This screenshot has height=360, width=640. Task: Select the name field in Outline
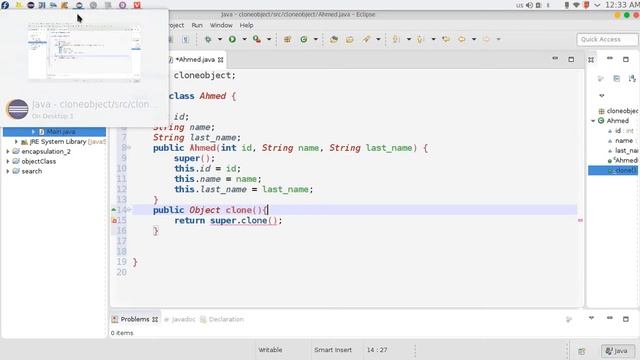[620, 140]
